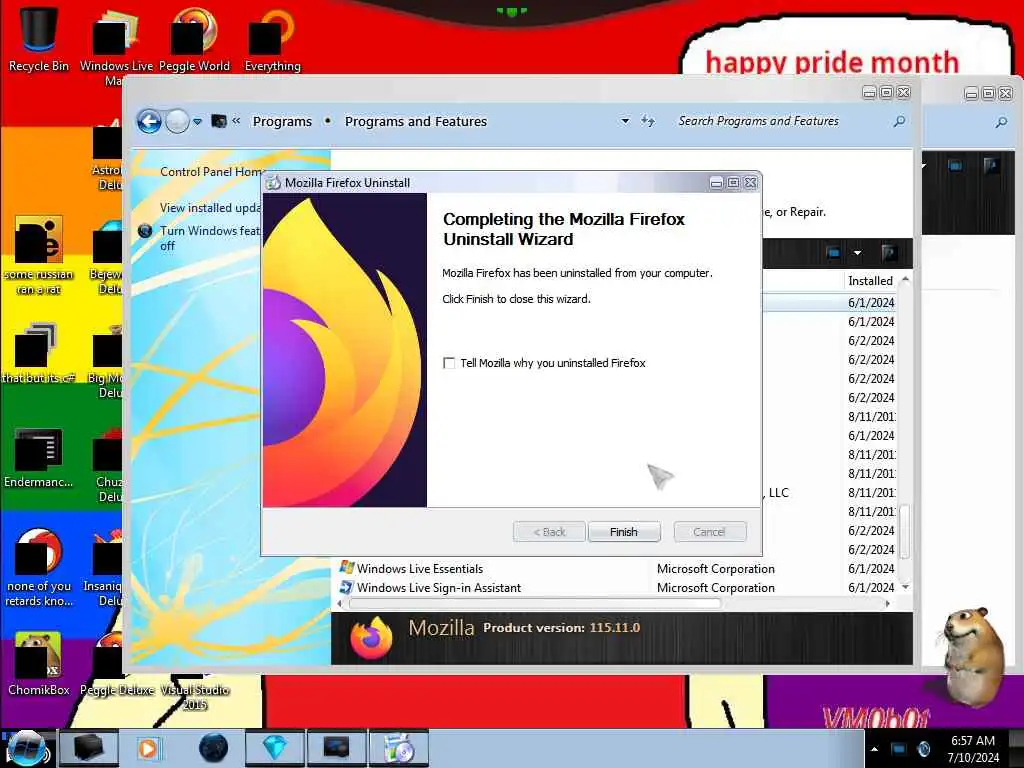
Task: Click the media player taskbar icon
Action: (x=148, y=748)
